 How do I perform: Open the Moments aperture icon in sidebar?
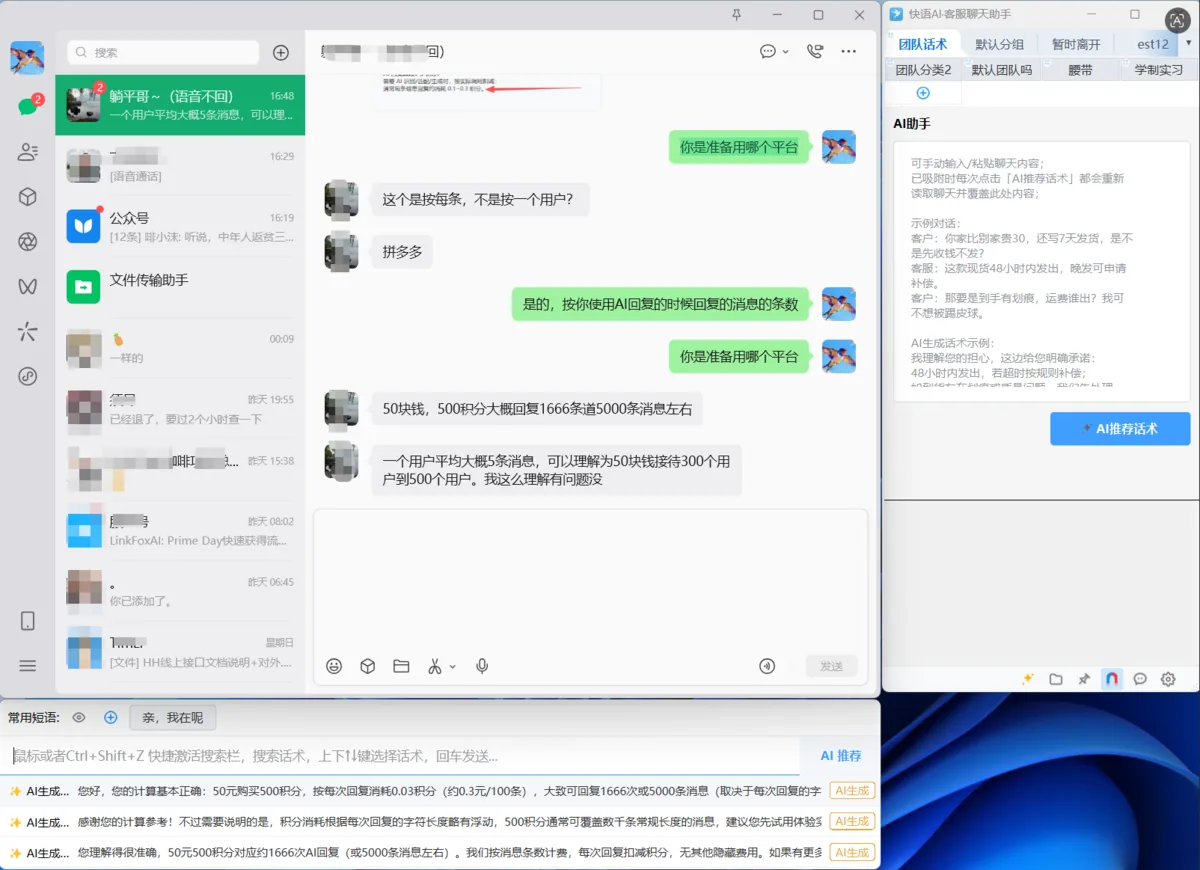27,242
